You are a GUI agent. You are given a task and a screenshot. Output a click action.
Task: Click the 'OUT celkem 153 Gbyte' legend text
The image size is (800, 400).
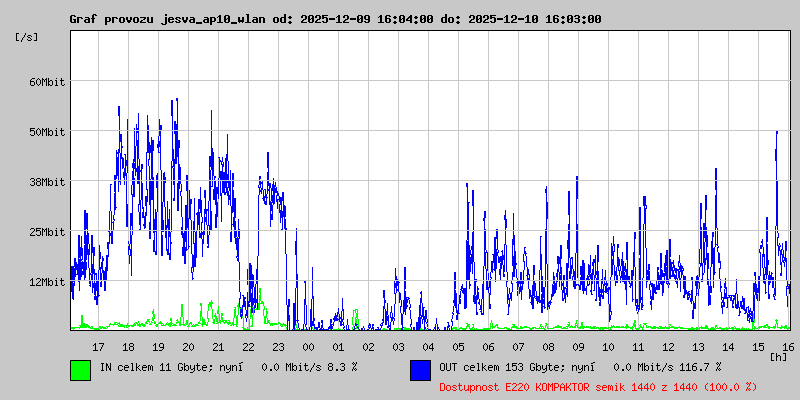coord(500,368)
